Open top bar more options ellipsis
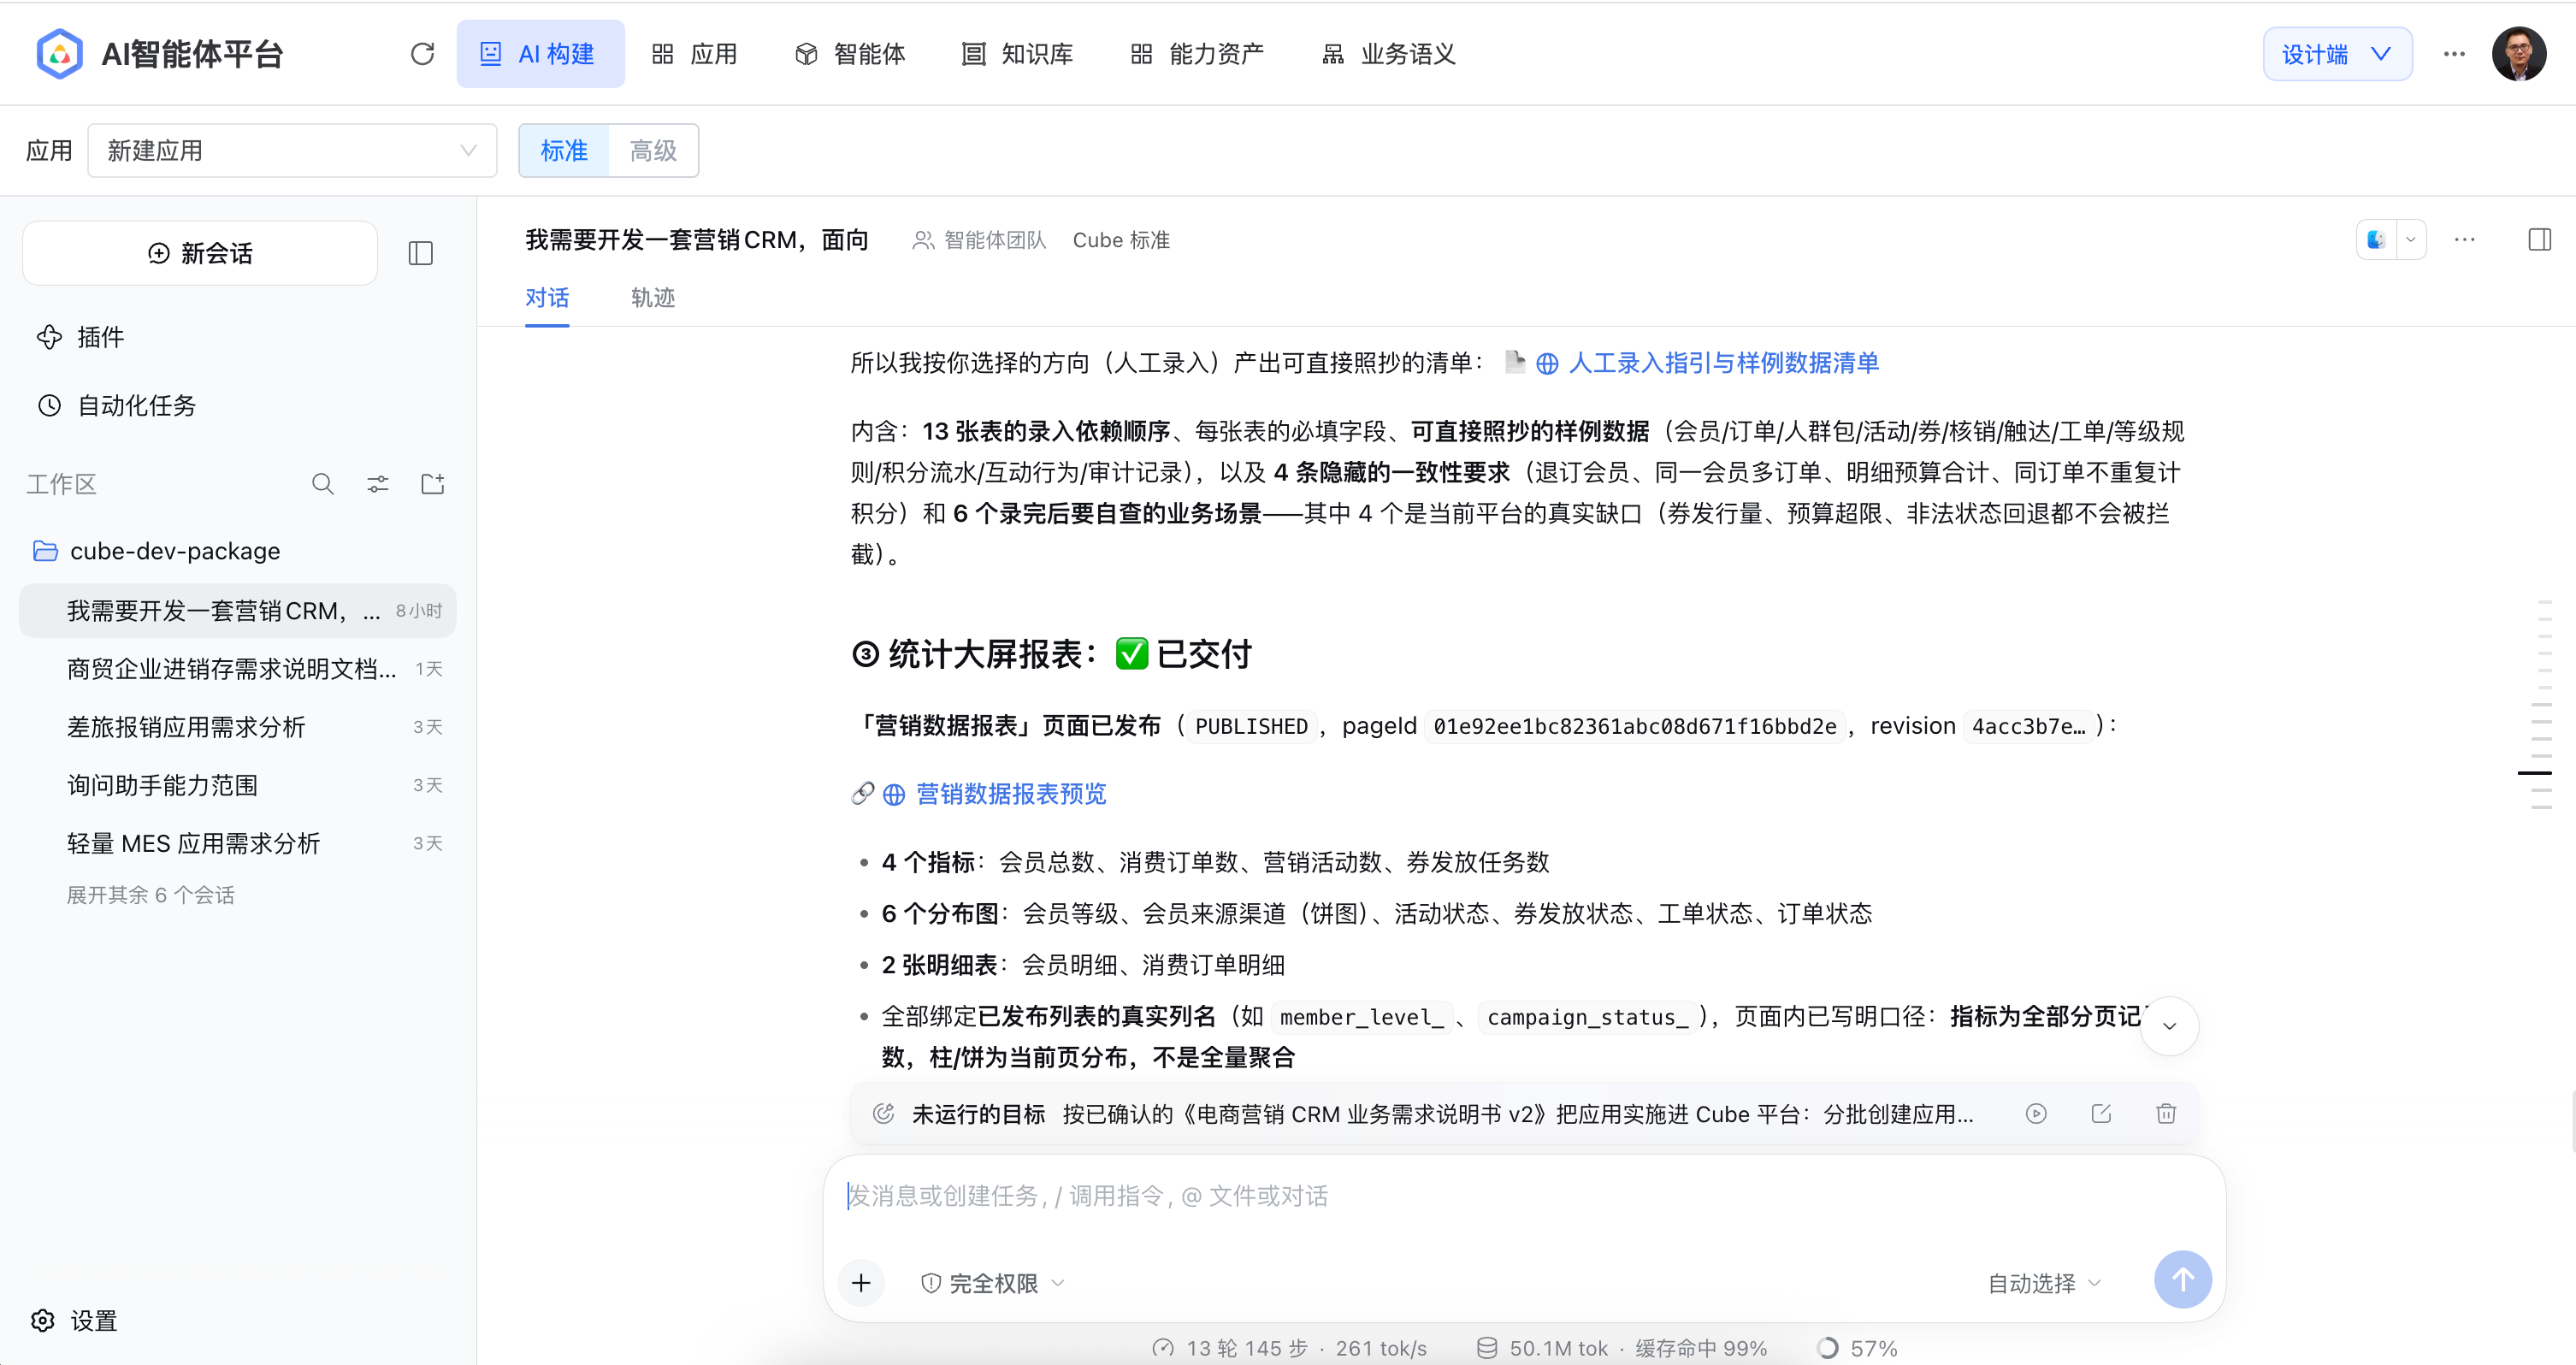This screenshot has width=2576, height=1365. [2454, 54]
